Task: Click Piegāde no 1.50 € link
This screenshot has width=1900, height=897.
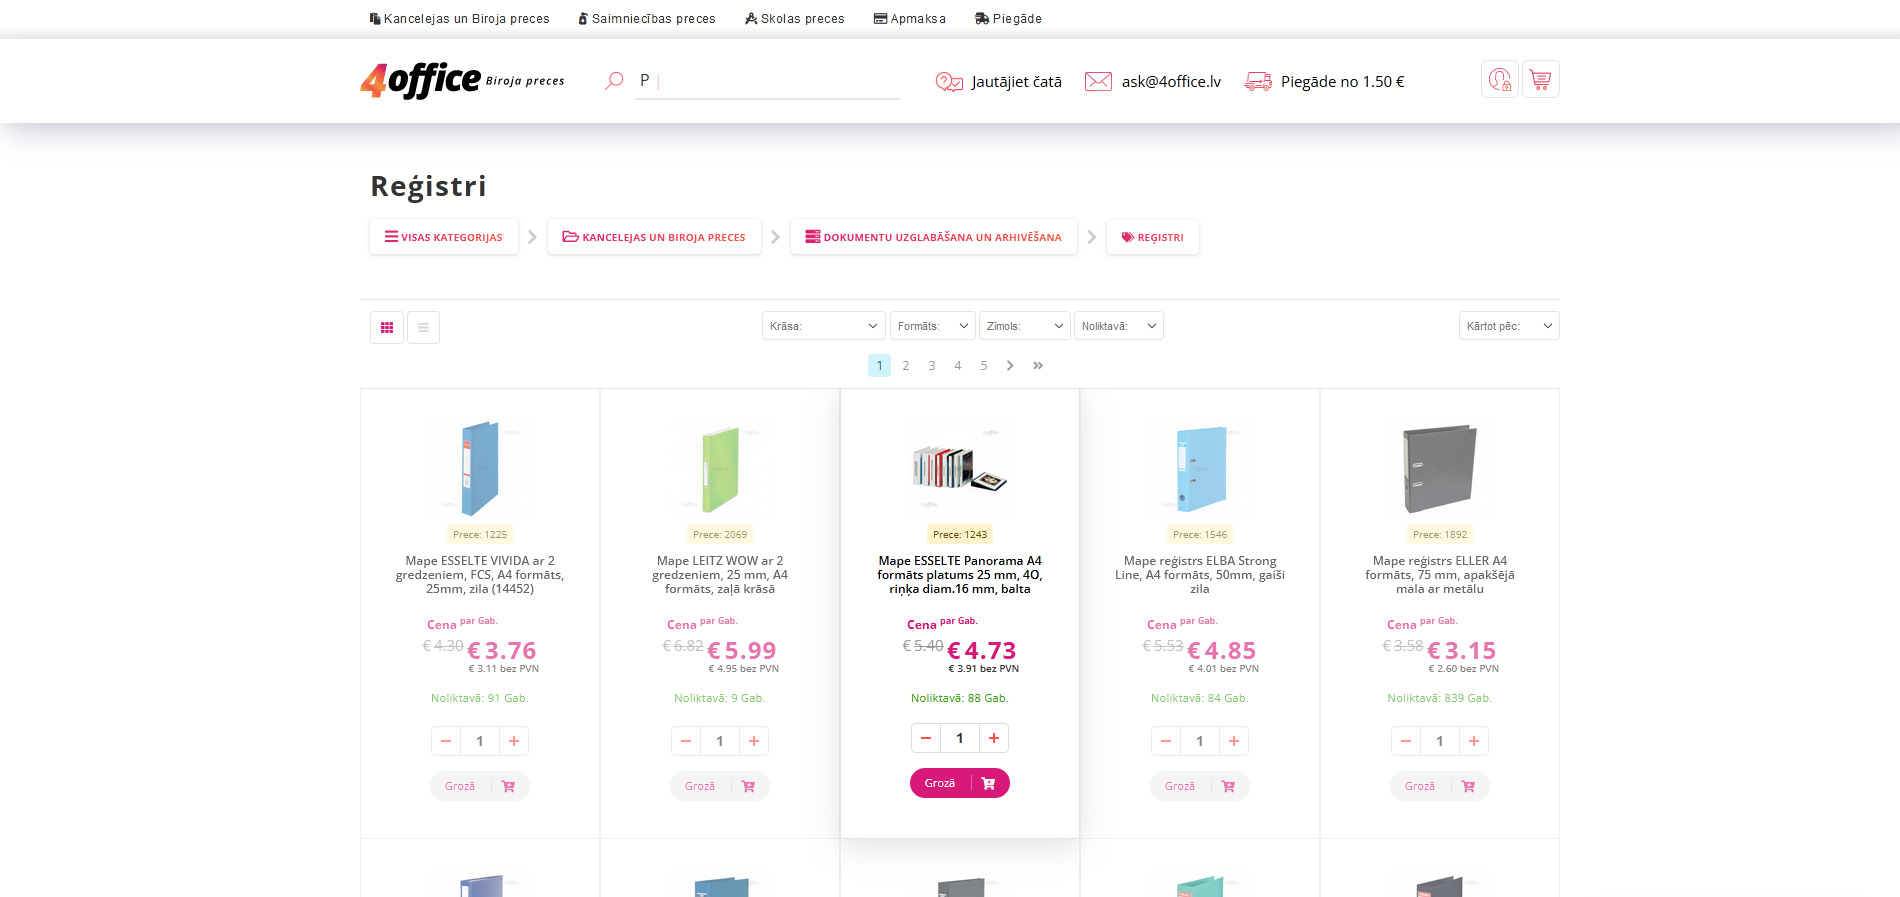Action: (x=1343, y=82)
